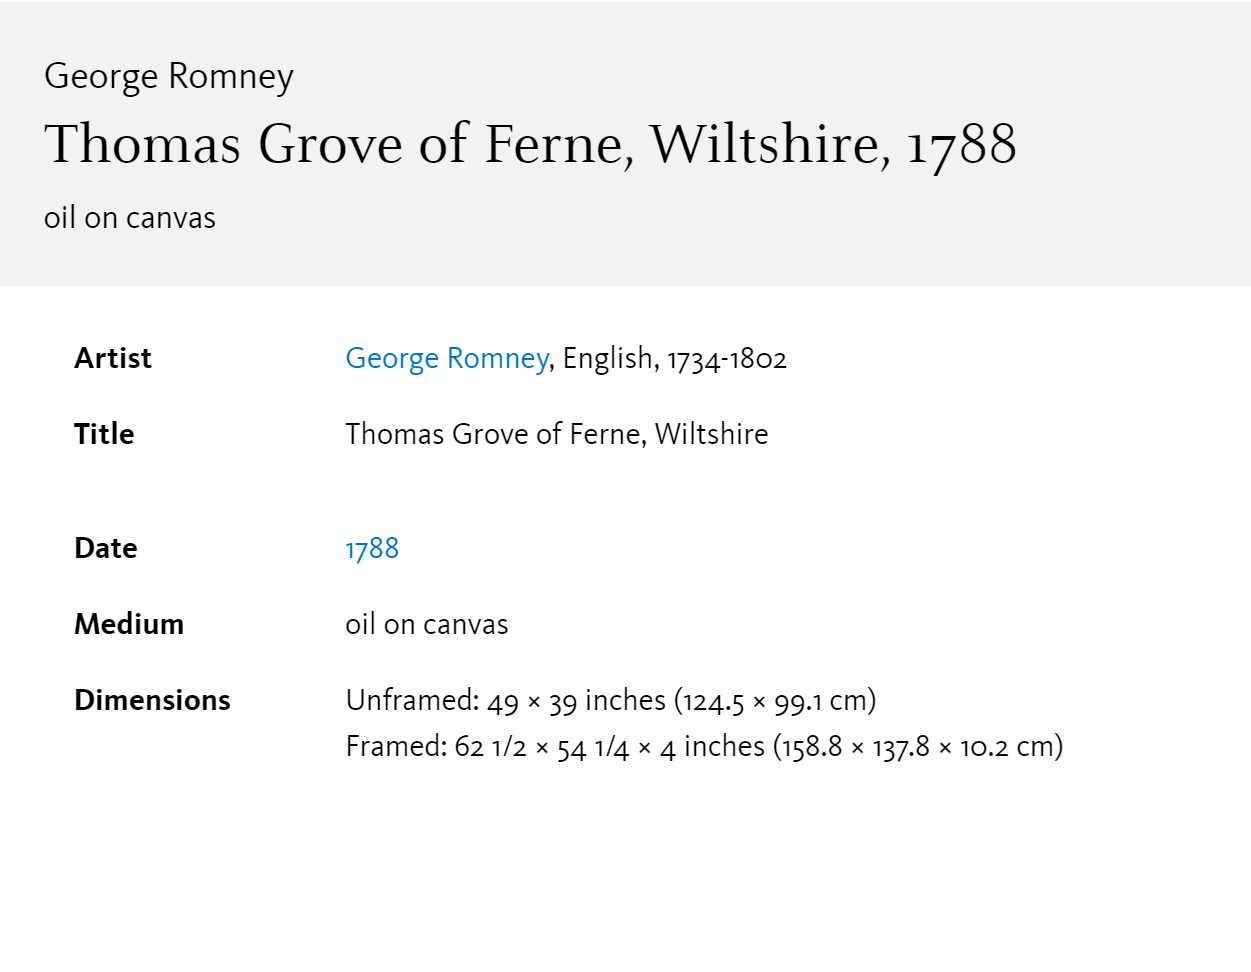Click the Medium field label

(129, 624)
